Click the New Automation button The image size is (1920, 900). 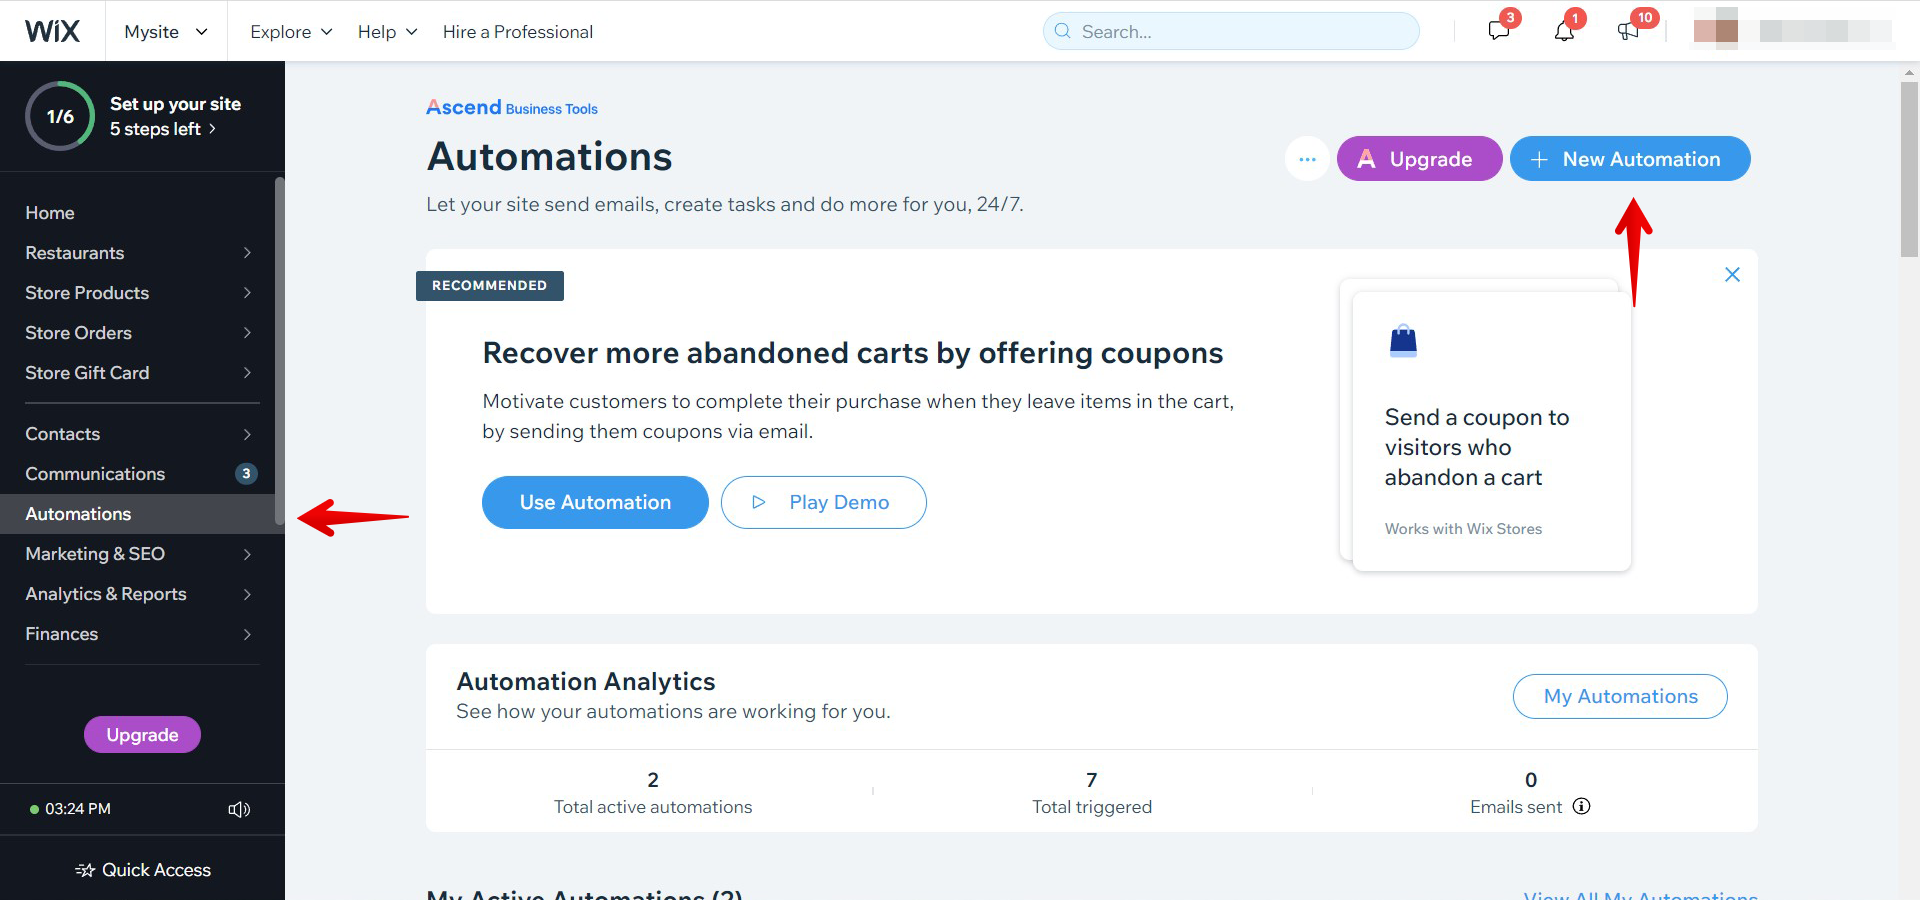click(x=1629, y=159)
